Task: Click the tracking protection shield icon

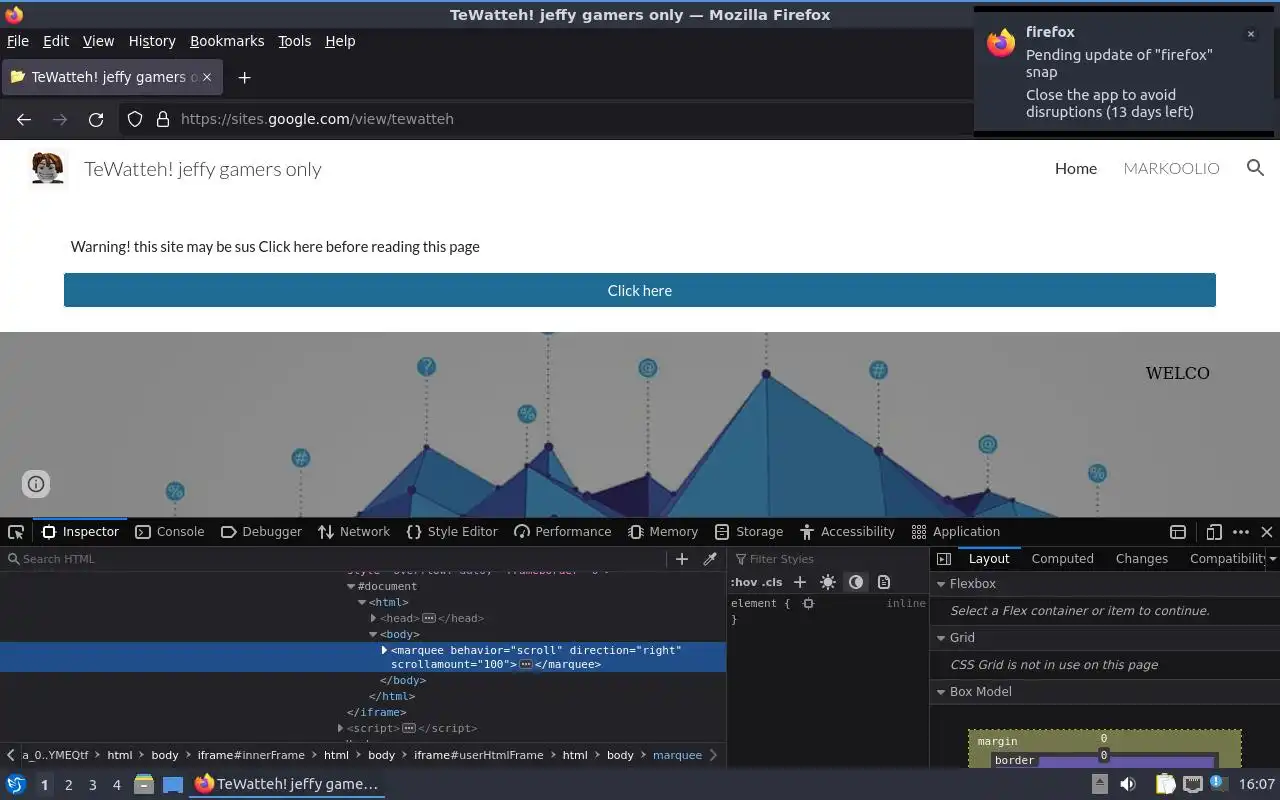Action: (135, 119)
